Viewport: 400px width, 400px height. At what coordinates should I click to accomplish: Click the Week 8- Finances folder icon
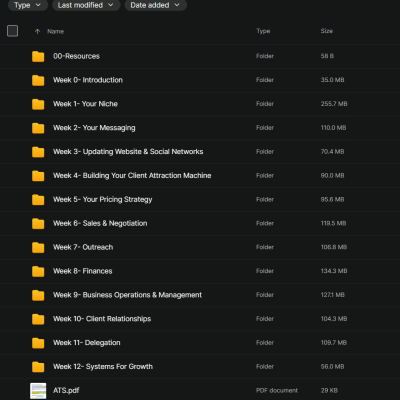click(x=38, y=271)
